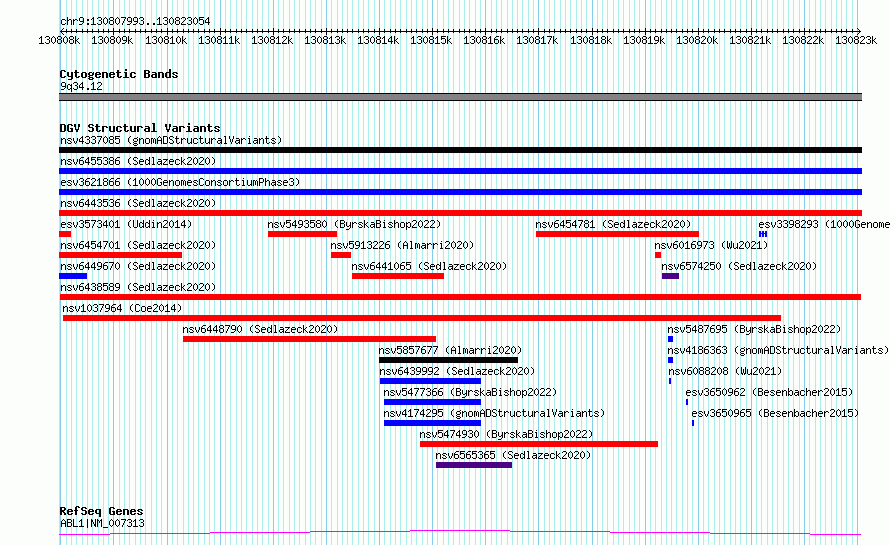
Task: Open nsv5474930 (ByrskaBishop2022) variant label
Action: pyautogui.click(x=506, y=434)
